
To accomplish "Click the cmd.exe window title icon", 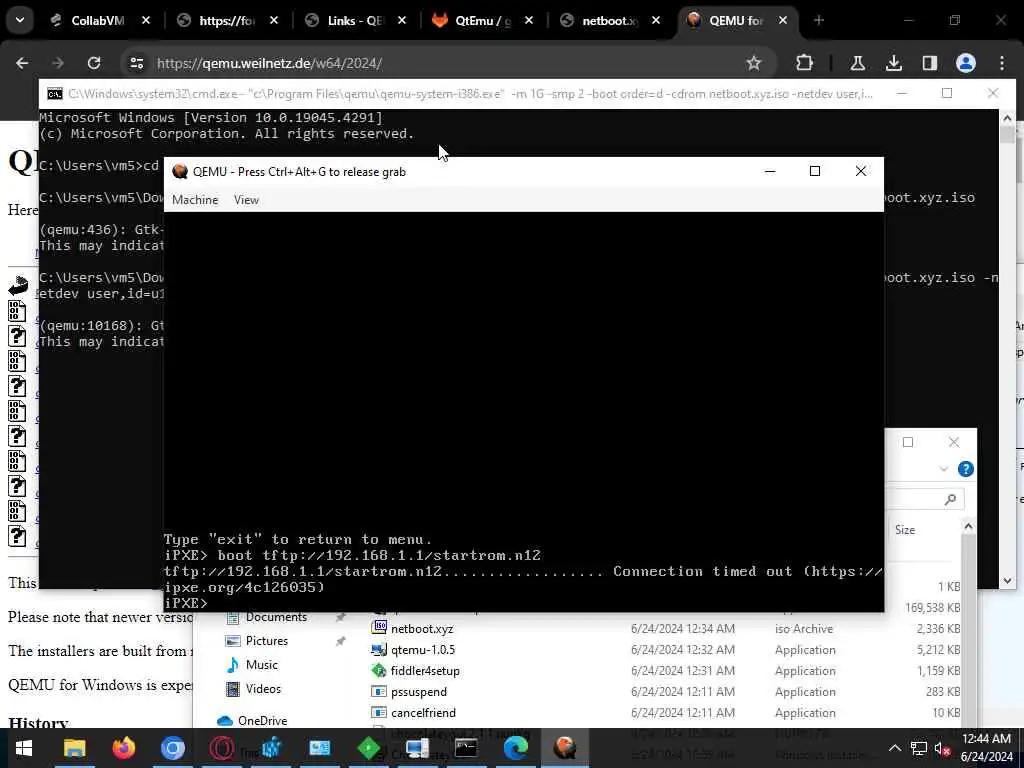I will [x=55, y=94].
